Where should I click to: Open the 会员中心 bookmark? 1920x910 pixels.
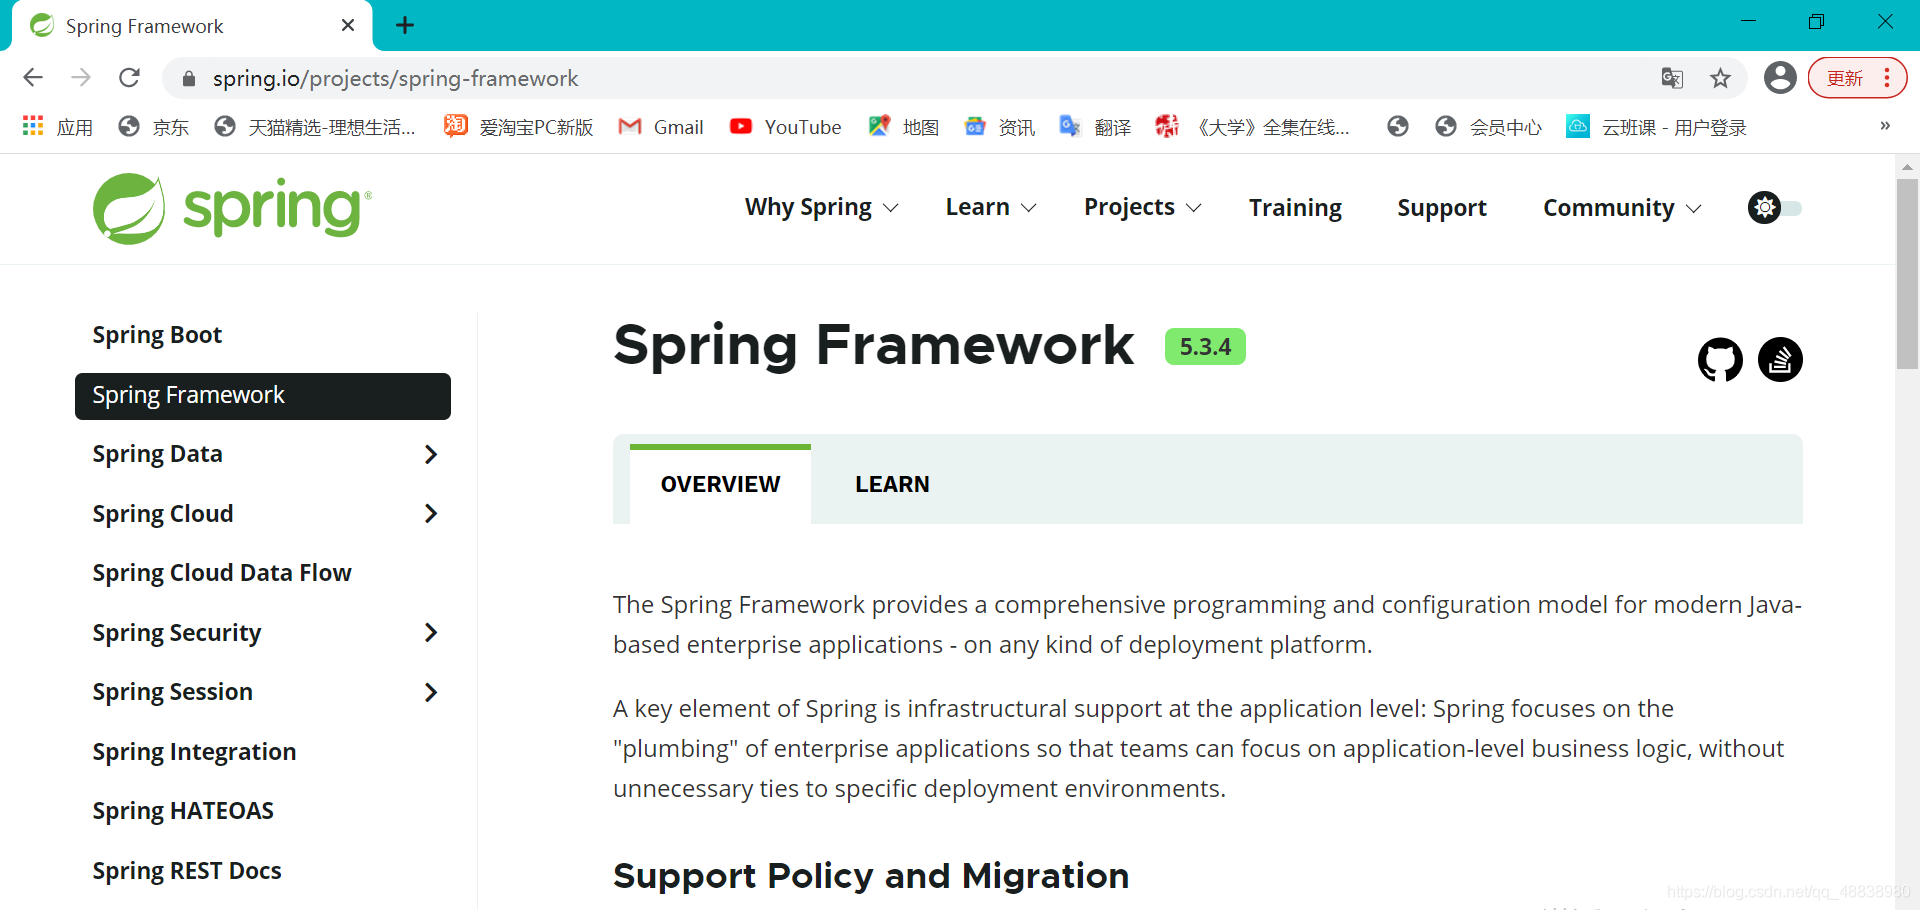(1488, 127)
